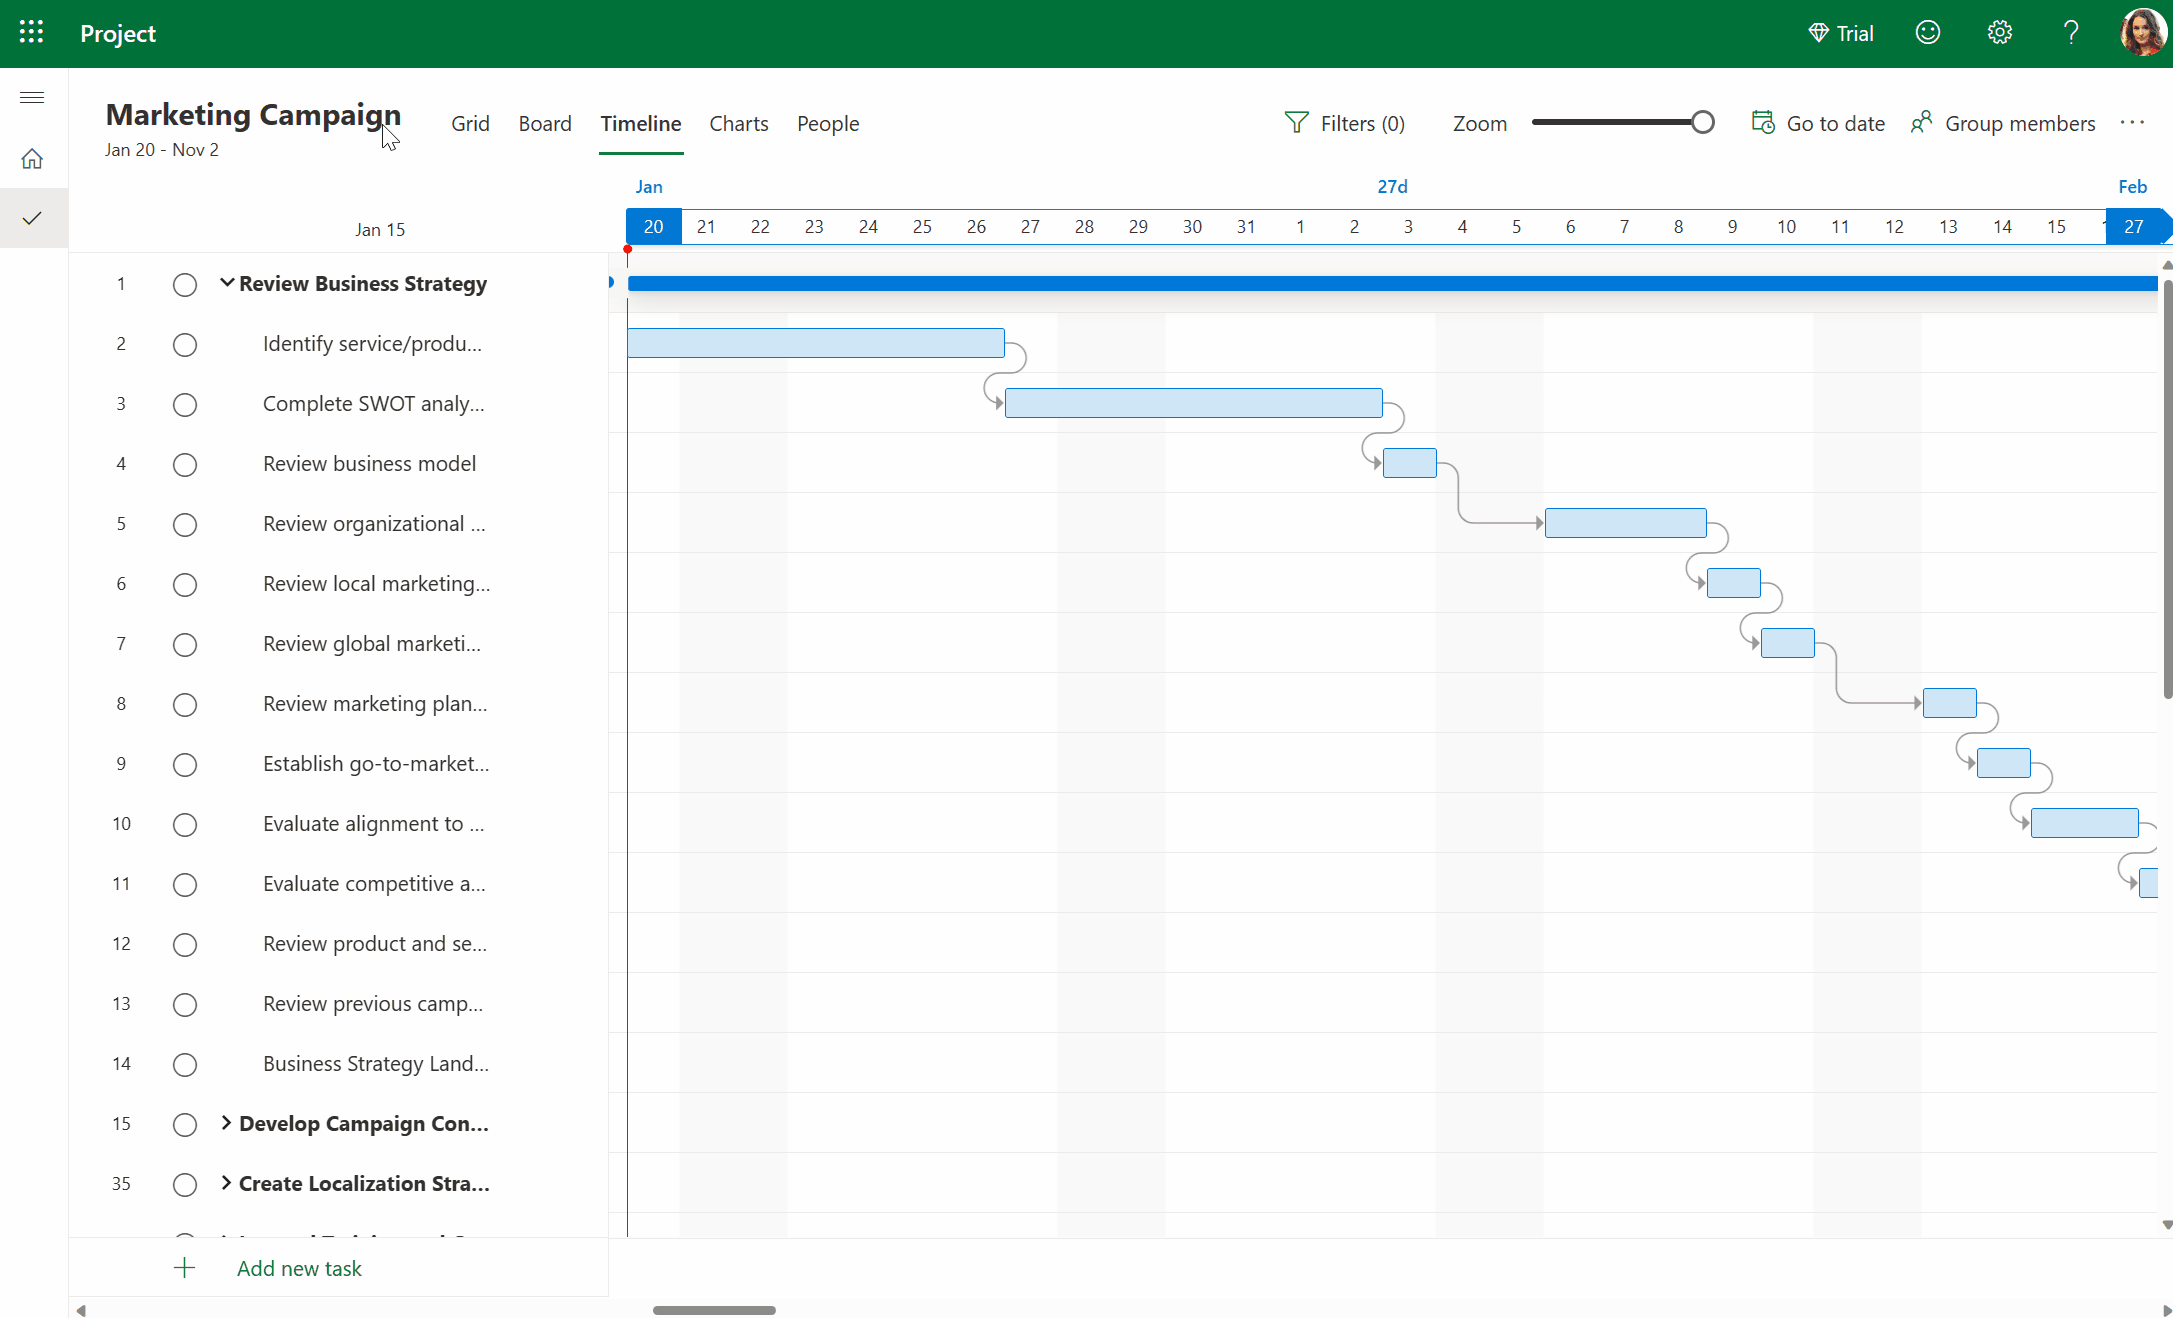Open the Filters panel
The height and width of the screenshot is (1318, 2173).
point(1345,122)
